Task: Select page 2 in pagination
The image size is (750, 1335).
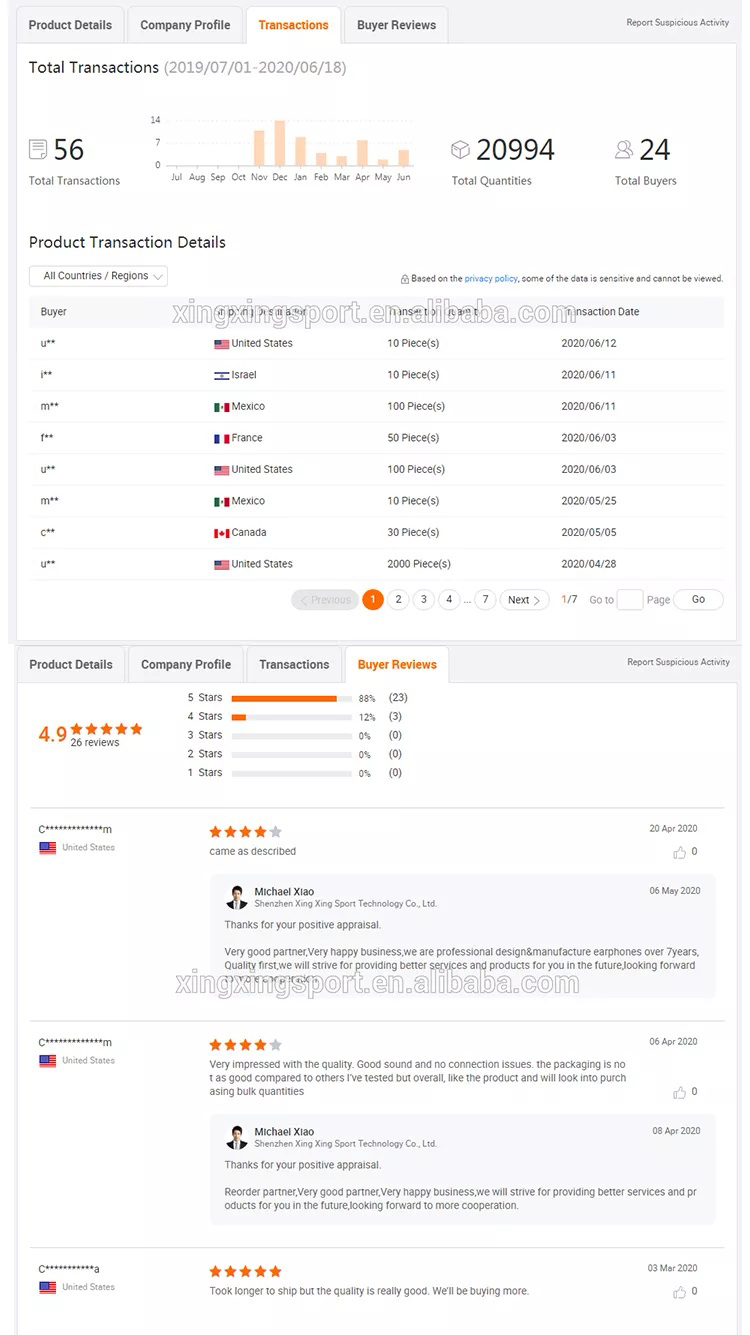Action: (398, 600)
